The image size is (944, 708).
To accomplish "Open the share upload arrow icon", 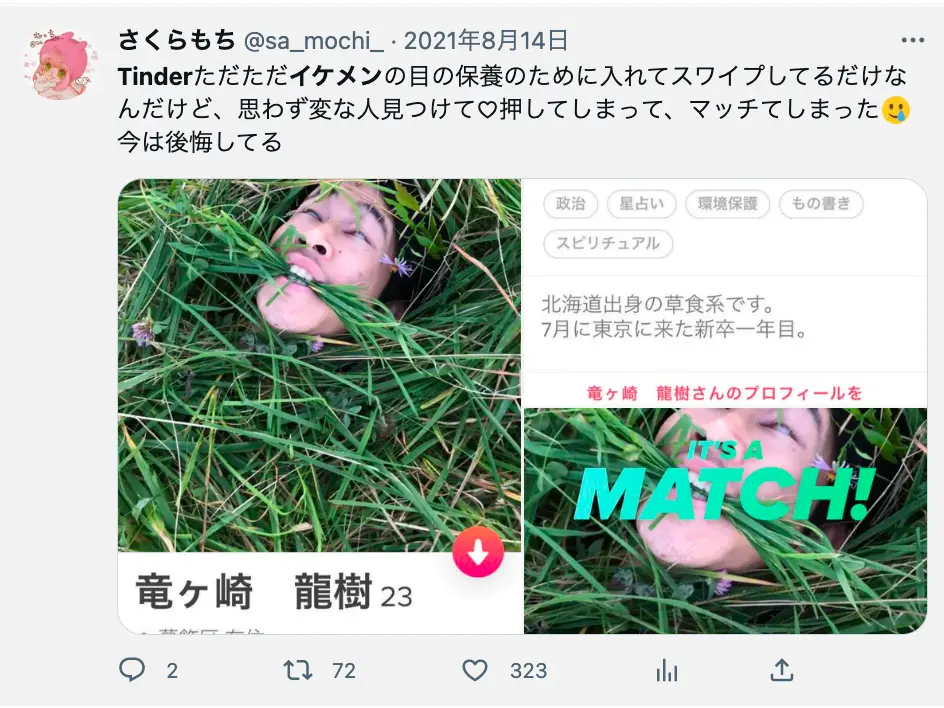I will point(781,669).
